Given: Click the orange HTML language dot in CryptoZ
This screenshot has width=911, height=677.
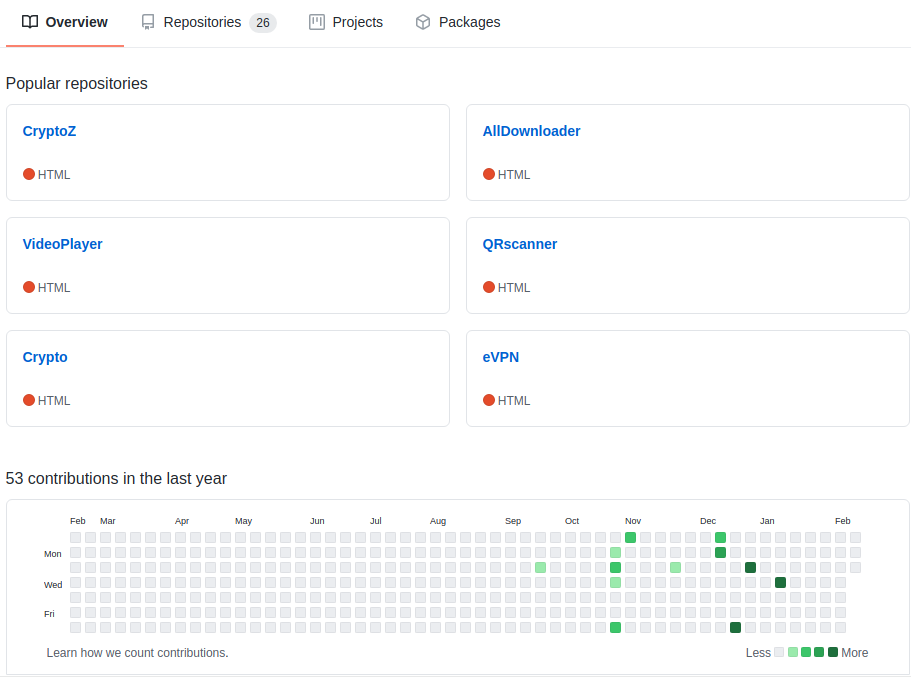Looking at the screenshot, I should coord(28,174).
